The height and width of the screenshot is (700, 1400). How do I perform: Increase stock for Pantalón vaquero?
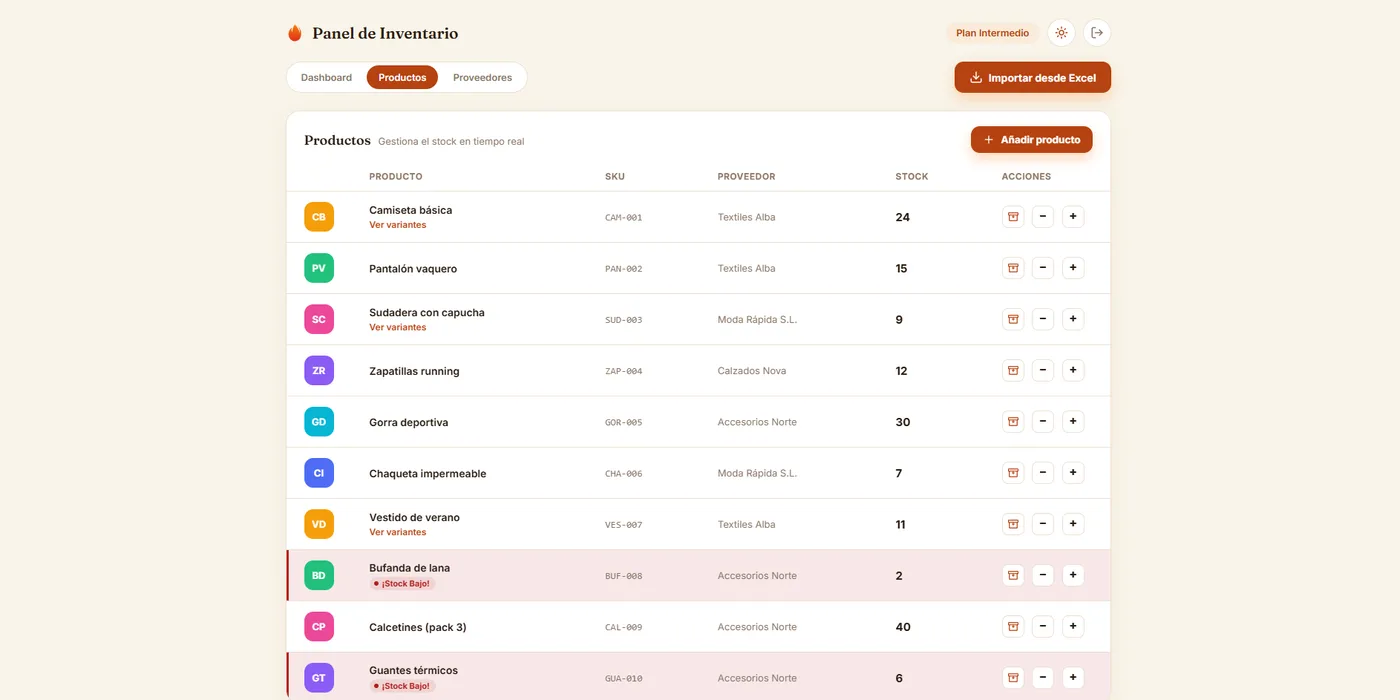coord(1073,267)
